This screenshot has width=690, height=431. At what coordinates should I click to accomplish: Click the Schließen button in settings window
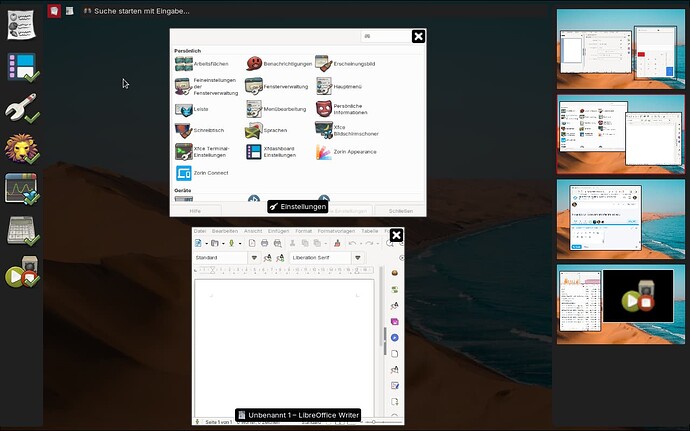pyautogui.click(x=400, y=211)
